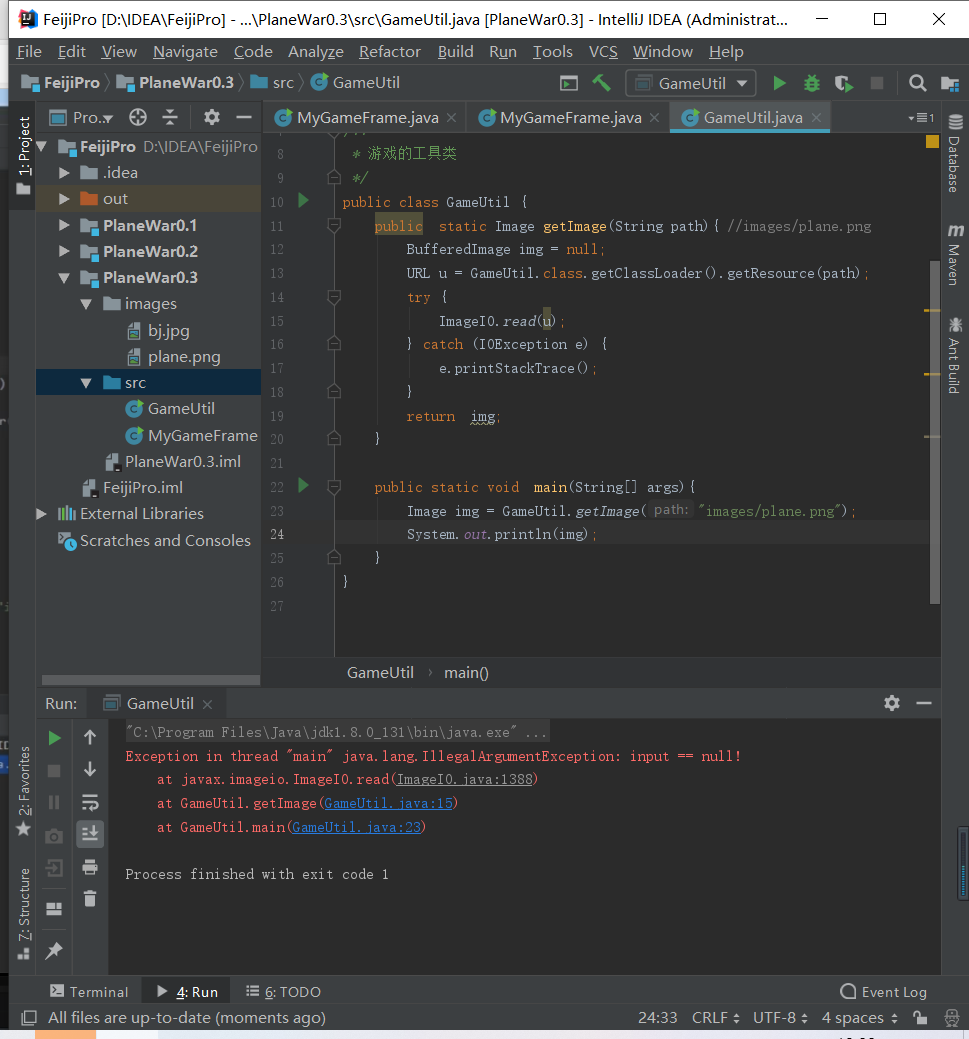The height and width of the screenshot is (1039, 969).
Task: Open Run panel settings gear
Action: 892,703
